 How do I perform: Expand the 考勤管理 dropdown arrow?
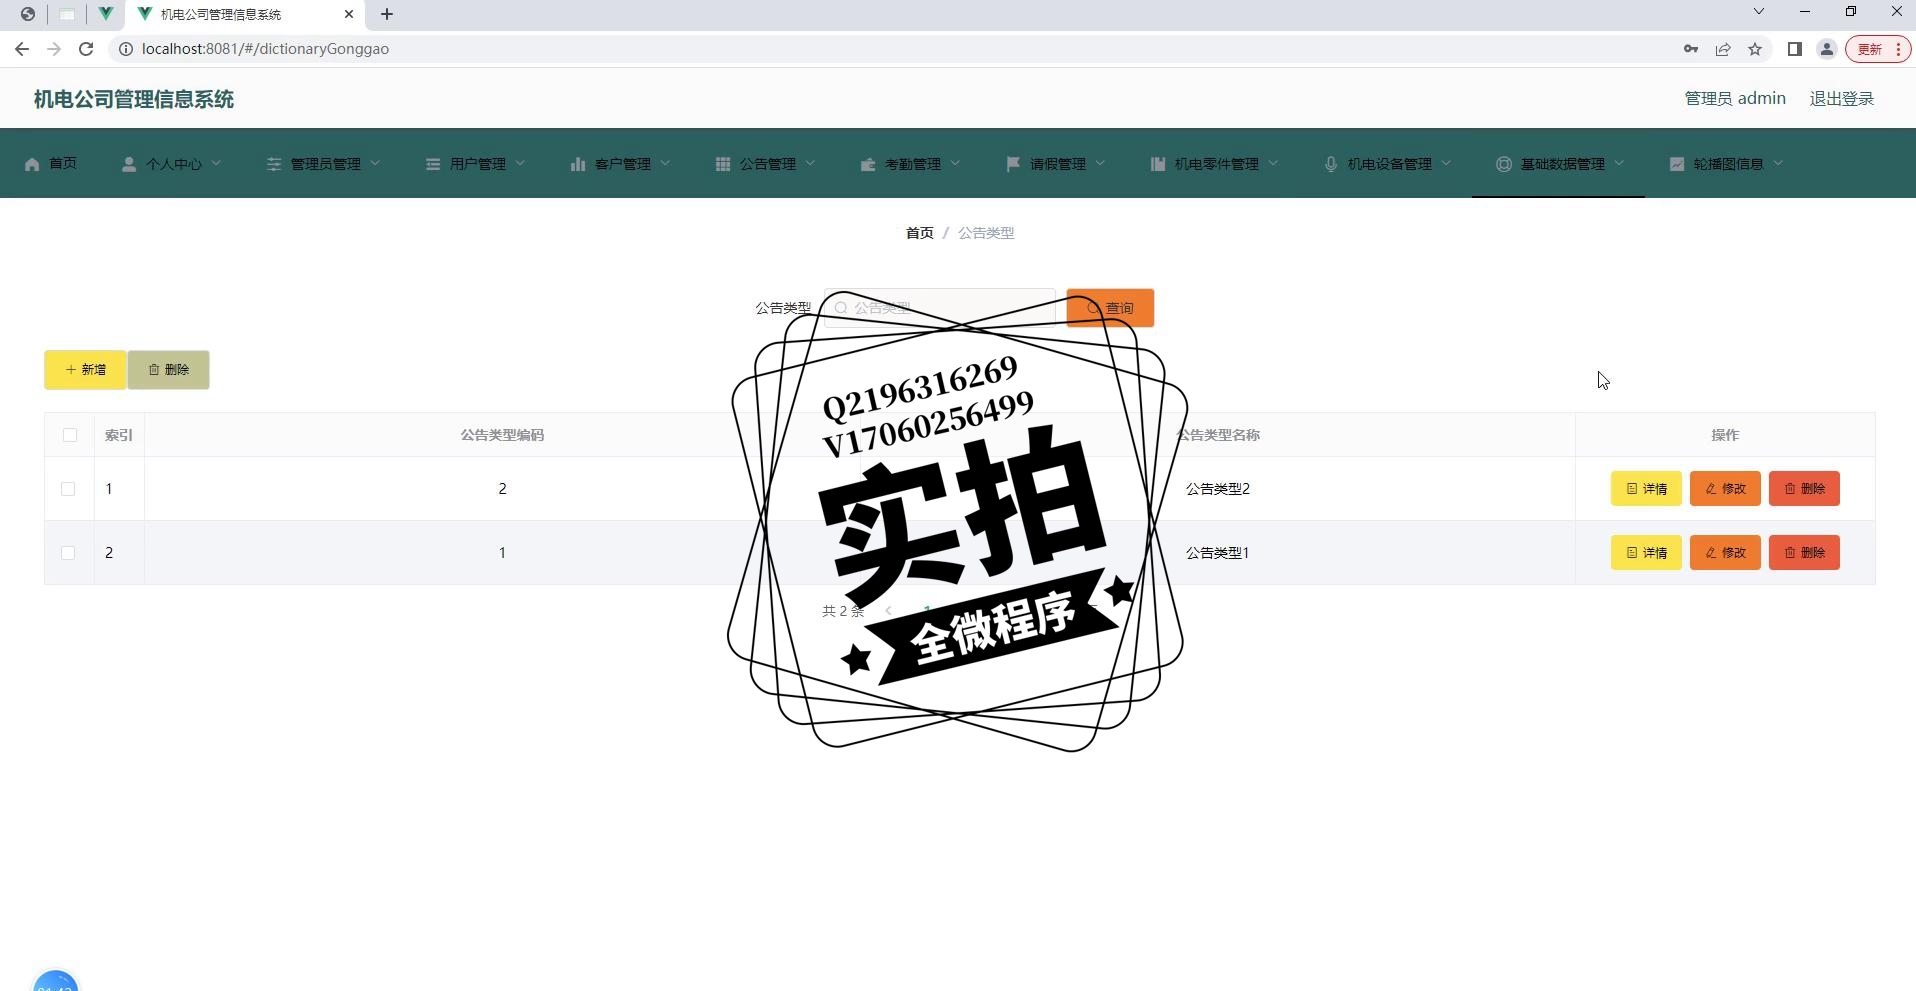click(x=955, y=164)
